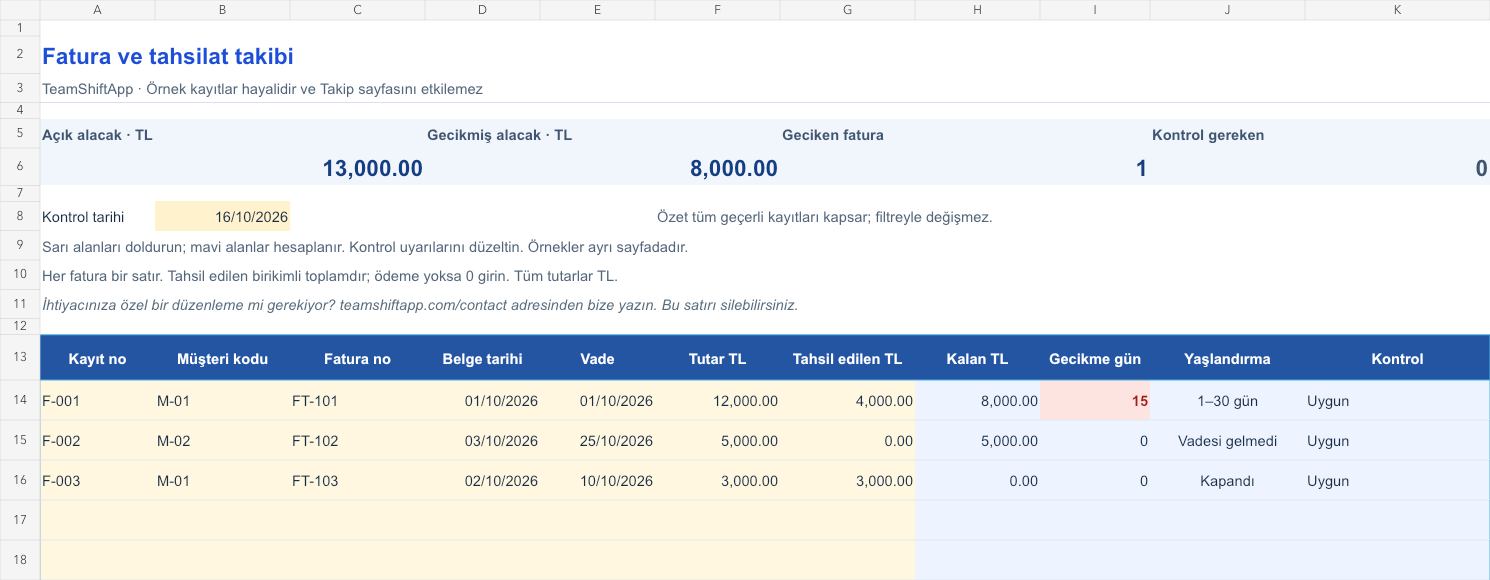Select invoice number FT-101

click(357, 401)
